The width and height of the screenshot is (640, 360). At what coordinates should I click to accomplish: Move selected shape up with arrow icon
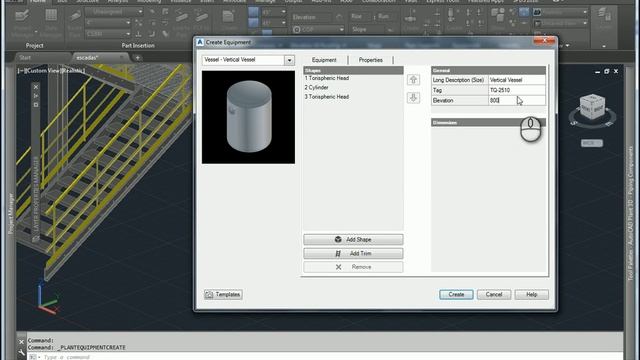[413, 80]
